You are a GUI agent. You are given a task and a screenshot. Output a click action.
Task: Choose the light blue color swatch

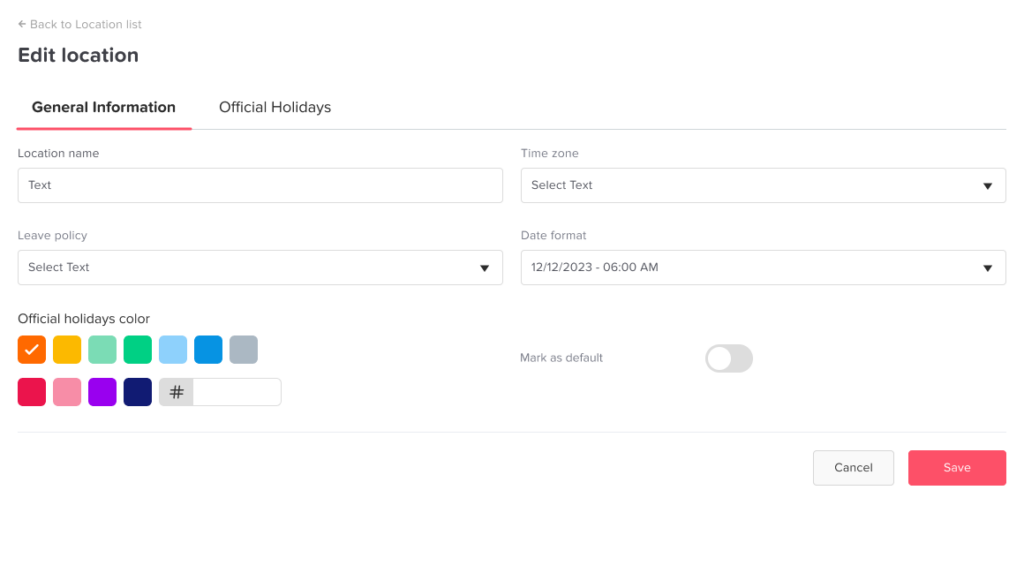tap(173, 349)
